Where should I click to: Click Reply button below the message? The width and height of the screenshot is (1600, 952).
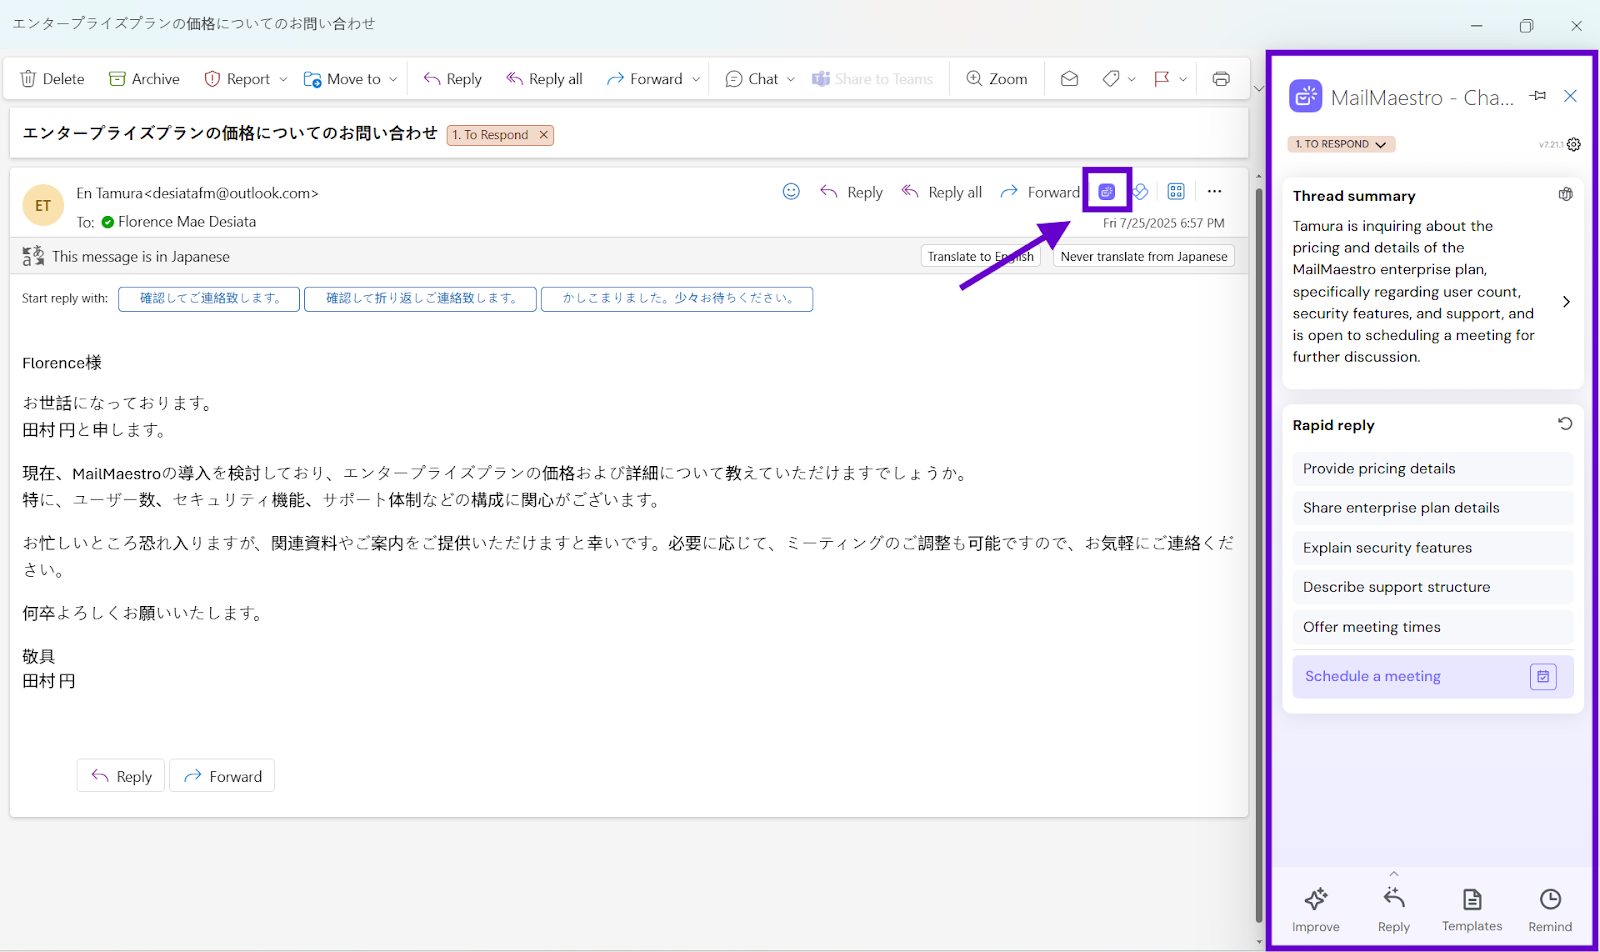click(121, 776)
